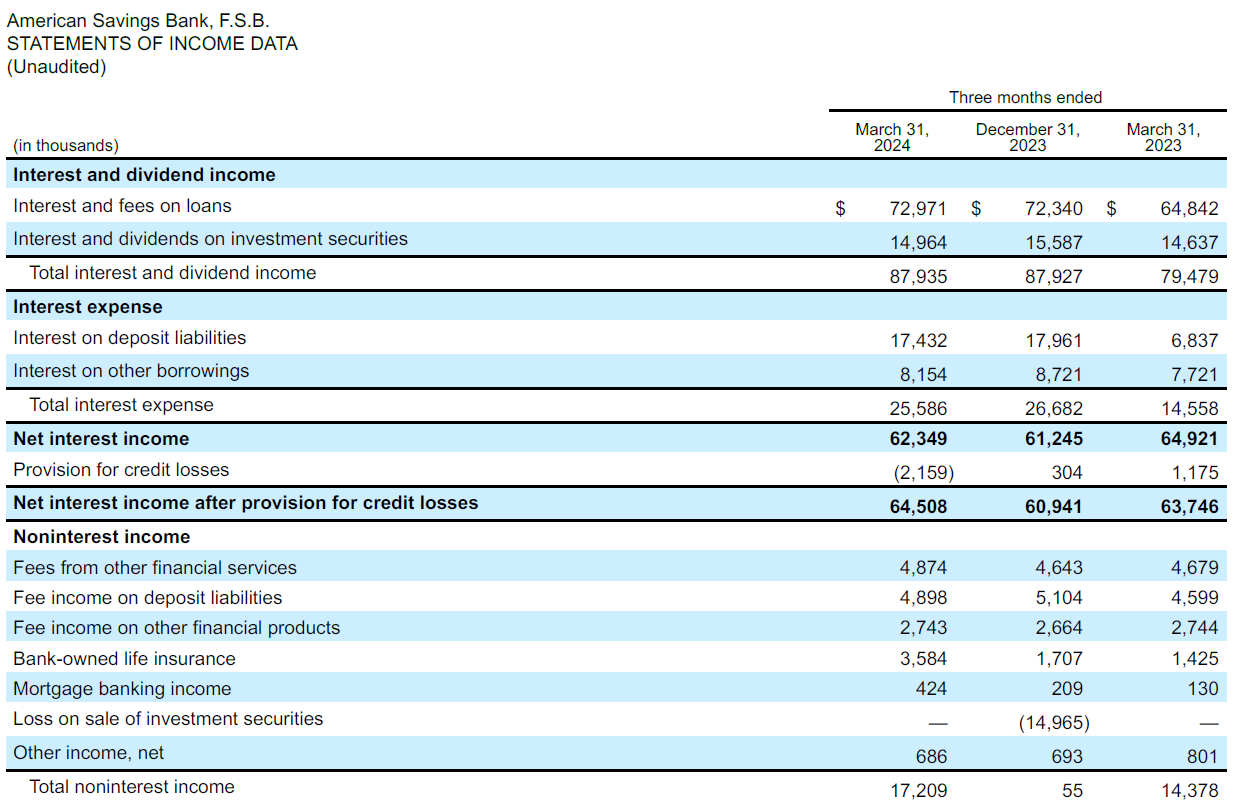Image resolution: width=1235 pixels, height=802 pixels.
Task: Click the value 17,432
Action: pos(918,341)
